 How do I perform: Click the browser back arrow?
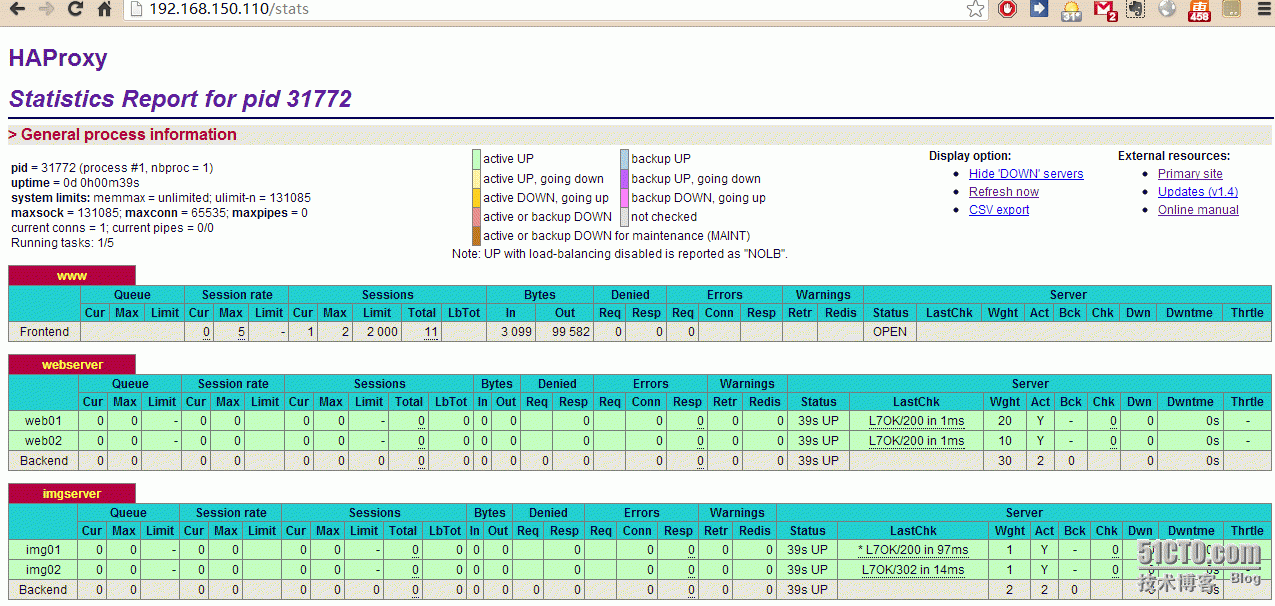[17, 10]
